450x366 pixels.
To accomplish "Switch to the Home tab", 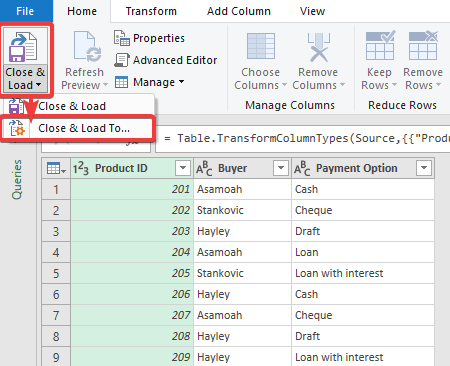I will [x=82, y=11].
